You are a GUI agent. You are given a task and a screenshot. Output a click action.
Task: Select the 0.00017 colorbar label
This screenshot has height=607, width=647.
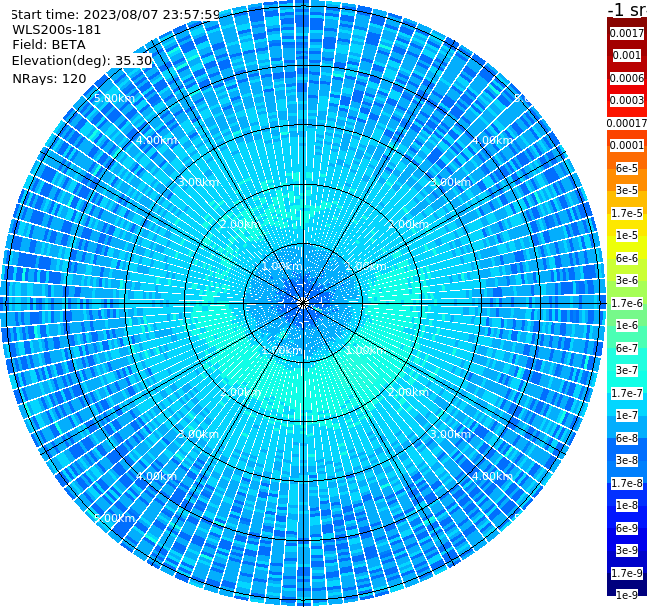click(x=627, y=123)
